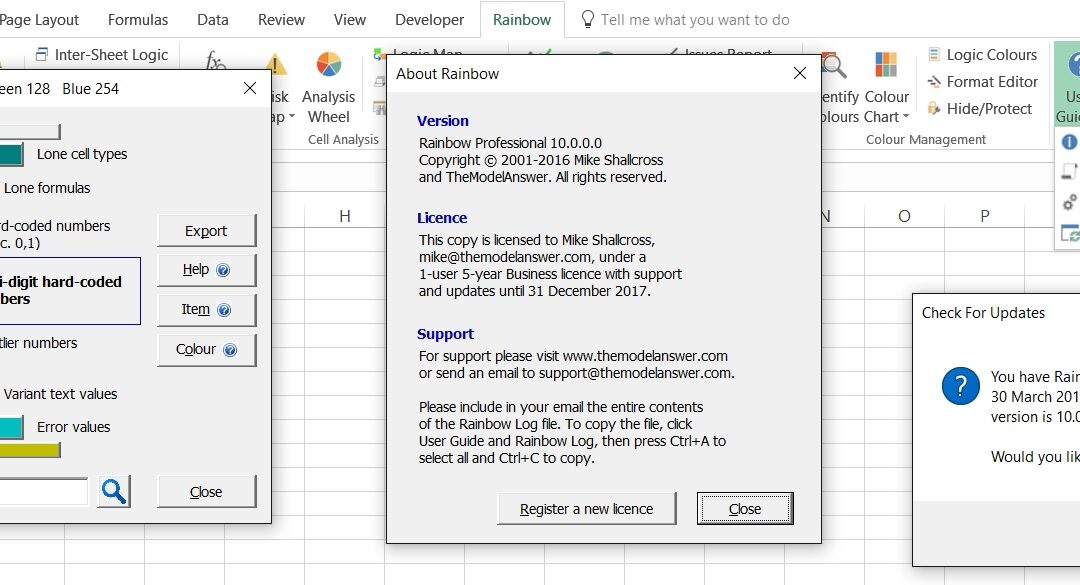Click the Rainbow Log scroll icon
This screenshot has height=585, width=1080.
pyautogui.click(x=1070, y=171)
